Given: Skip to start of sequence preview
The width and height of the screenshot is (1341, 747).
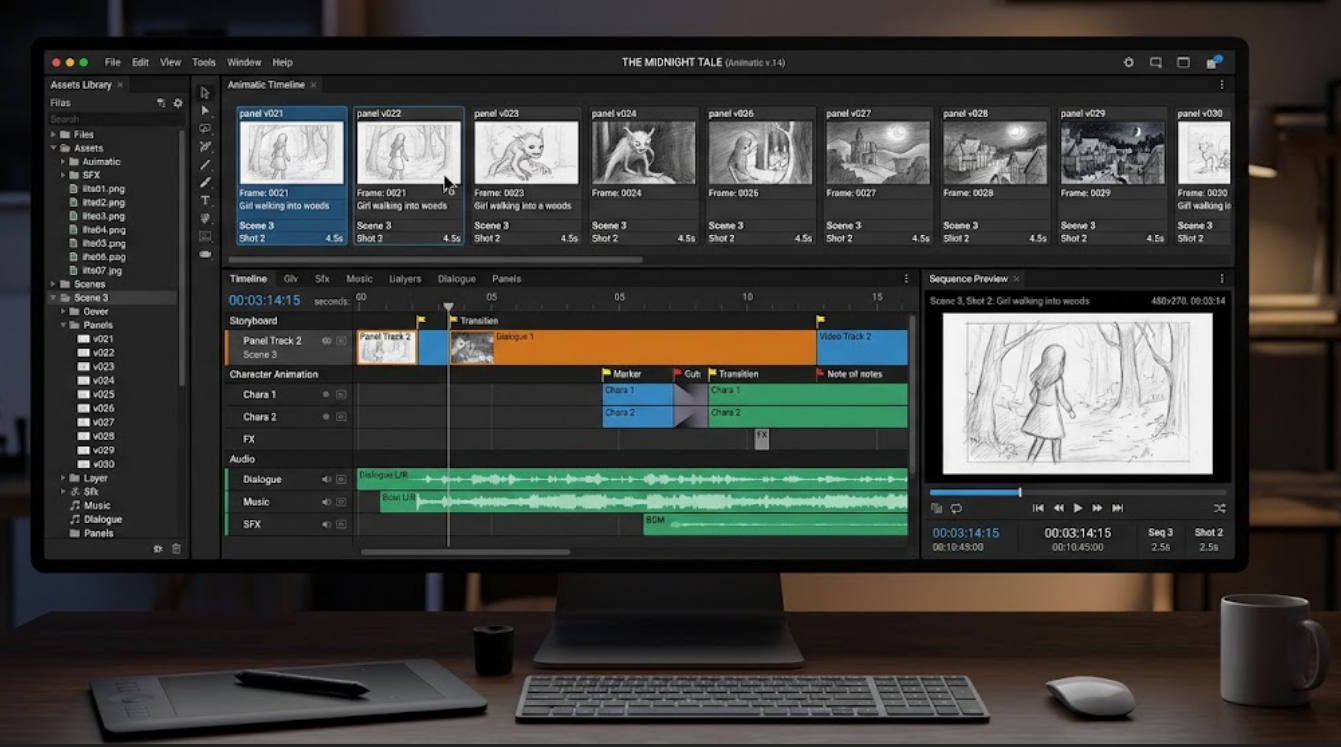Looking at the screenshot, I should [1038, 508].
